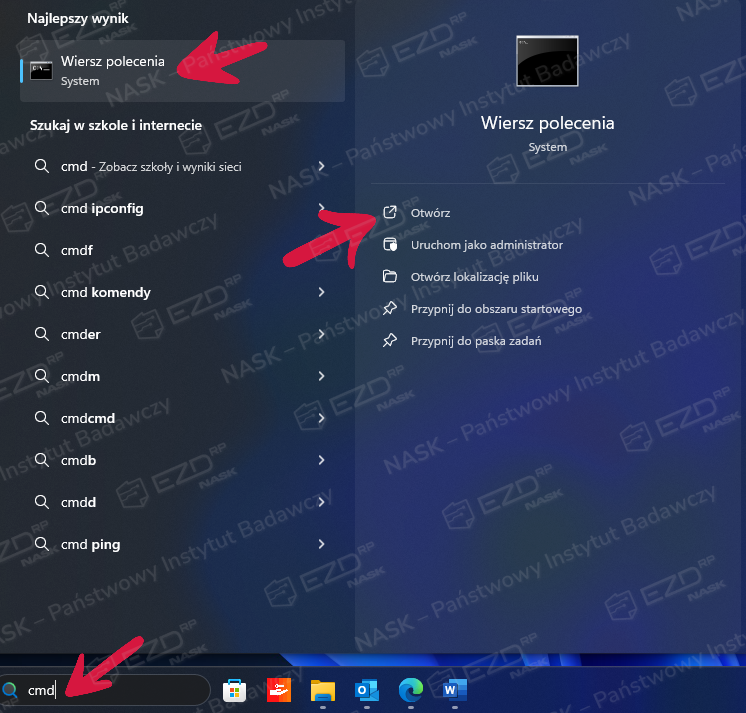Select cmd - Zobacz szkoły i wyniki sieci
The image size is (746, 713).
point(150,166)
